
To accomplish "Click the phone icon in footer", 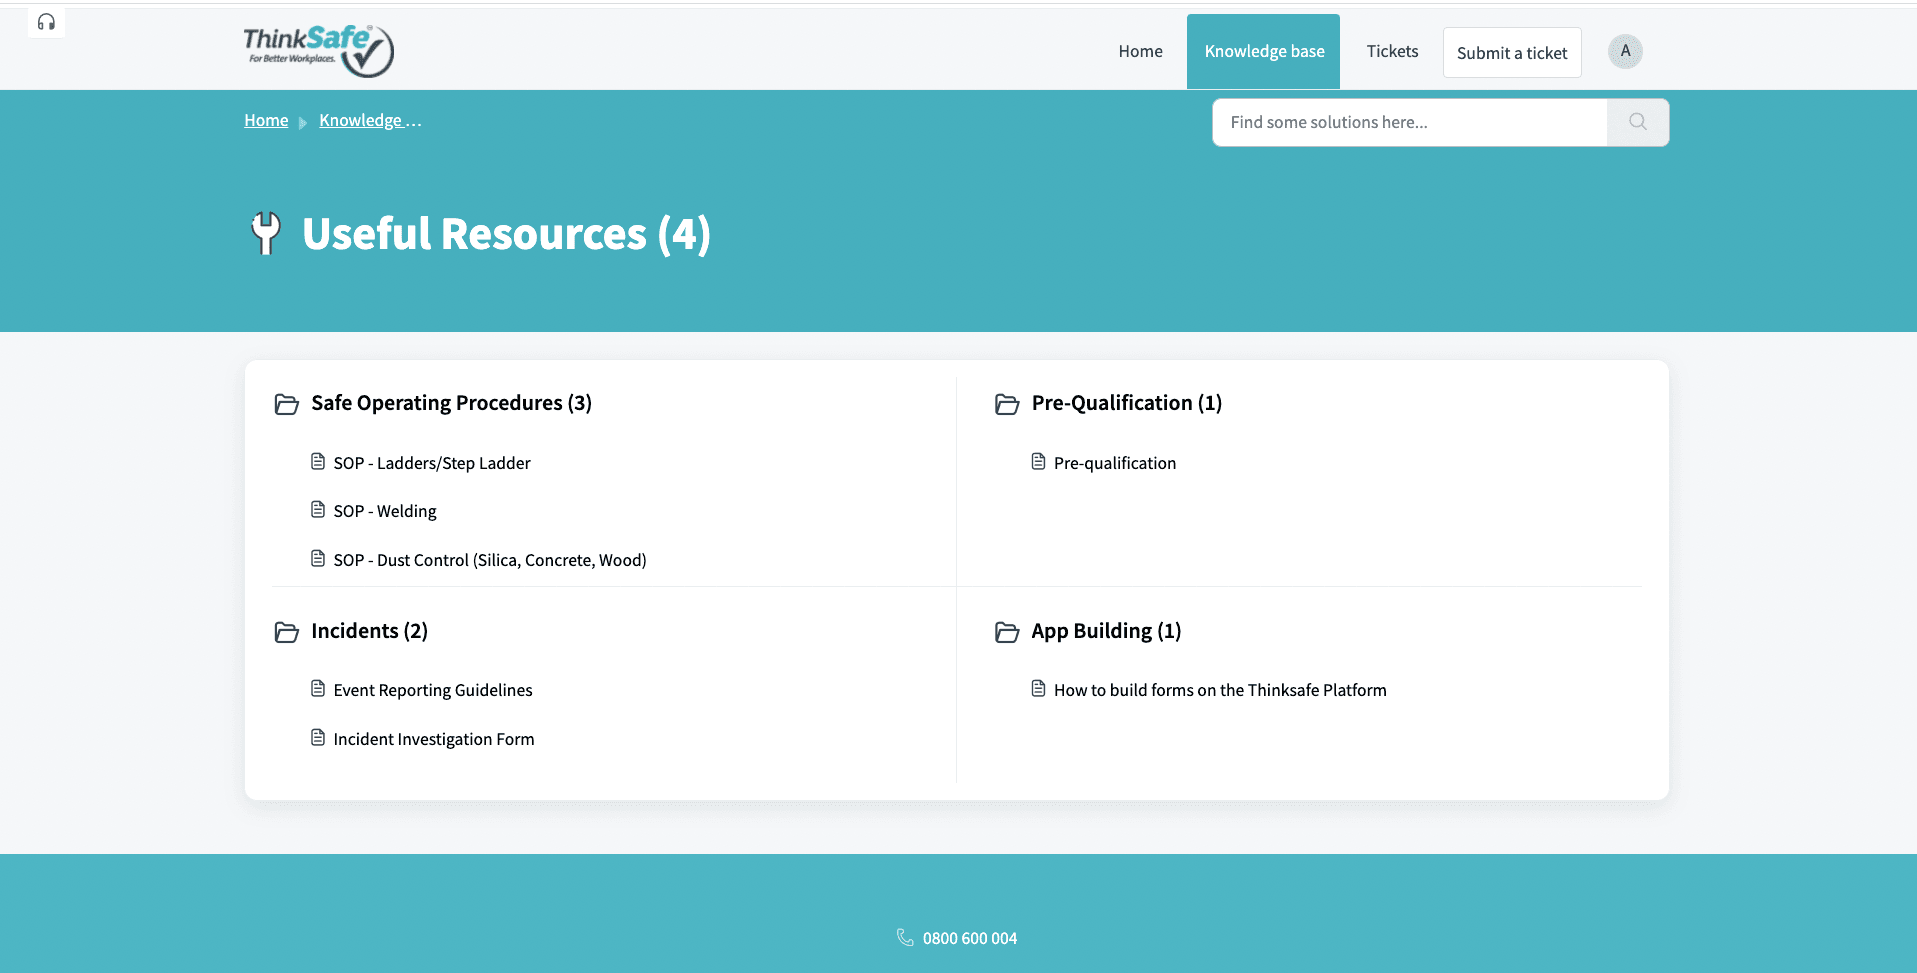I will (905, 938).
